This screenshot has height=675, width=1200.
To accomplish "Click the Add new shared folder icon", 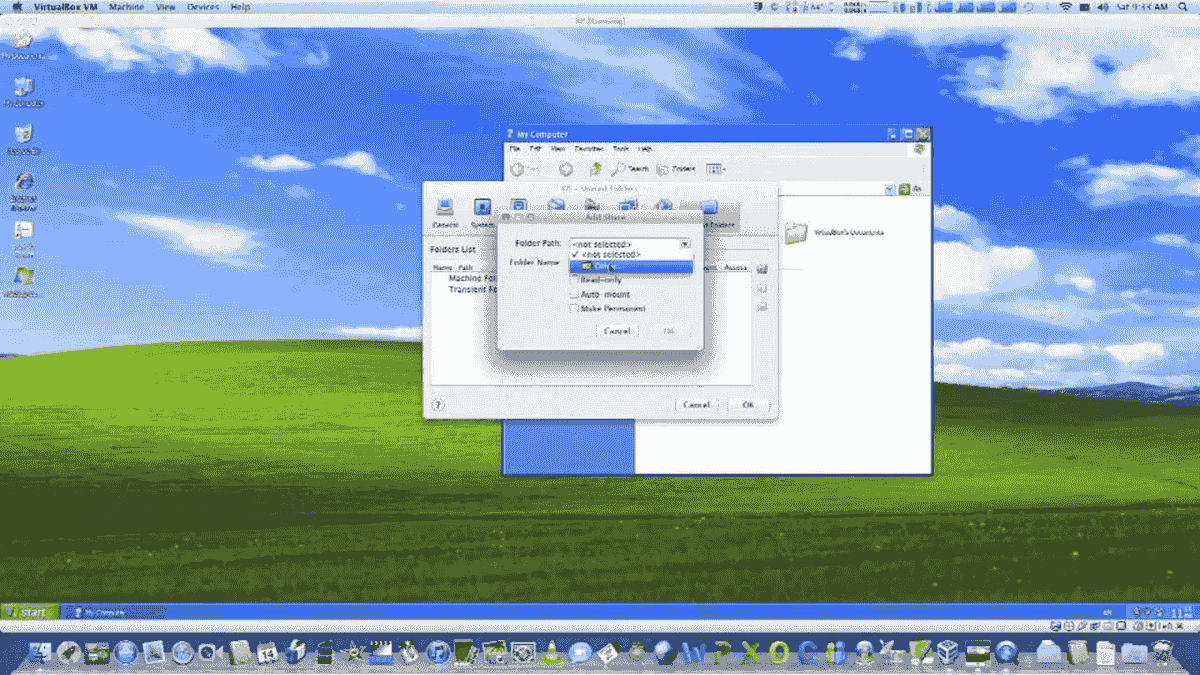I will click(x=762, y=267).
